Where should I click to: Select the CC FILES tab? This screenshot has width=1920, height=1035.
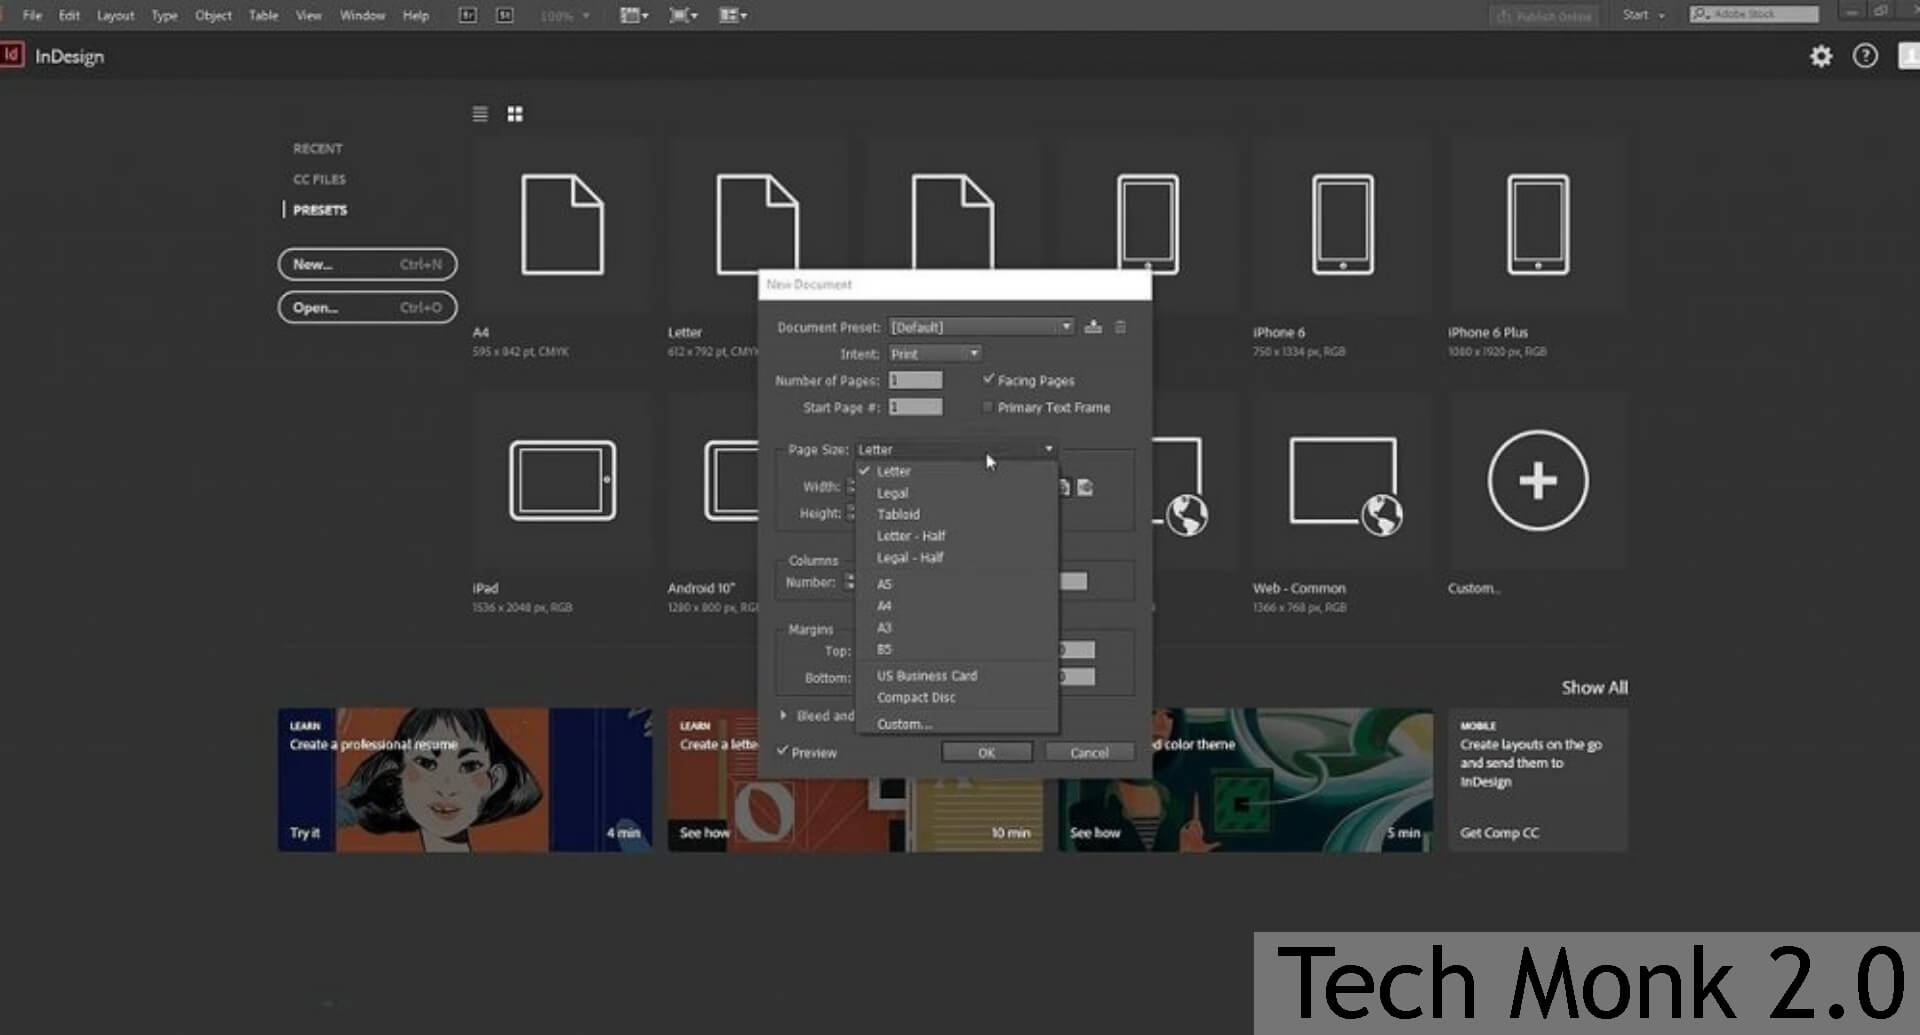click(319, 179)
